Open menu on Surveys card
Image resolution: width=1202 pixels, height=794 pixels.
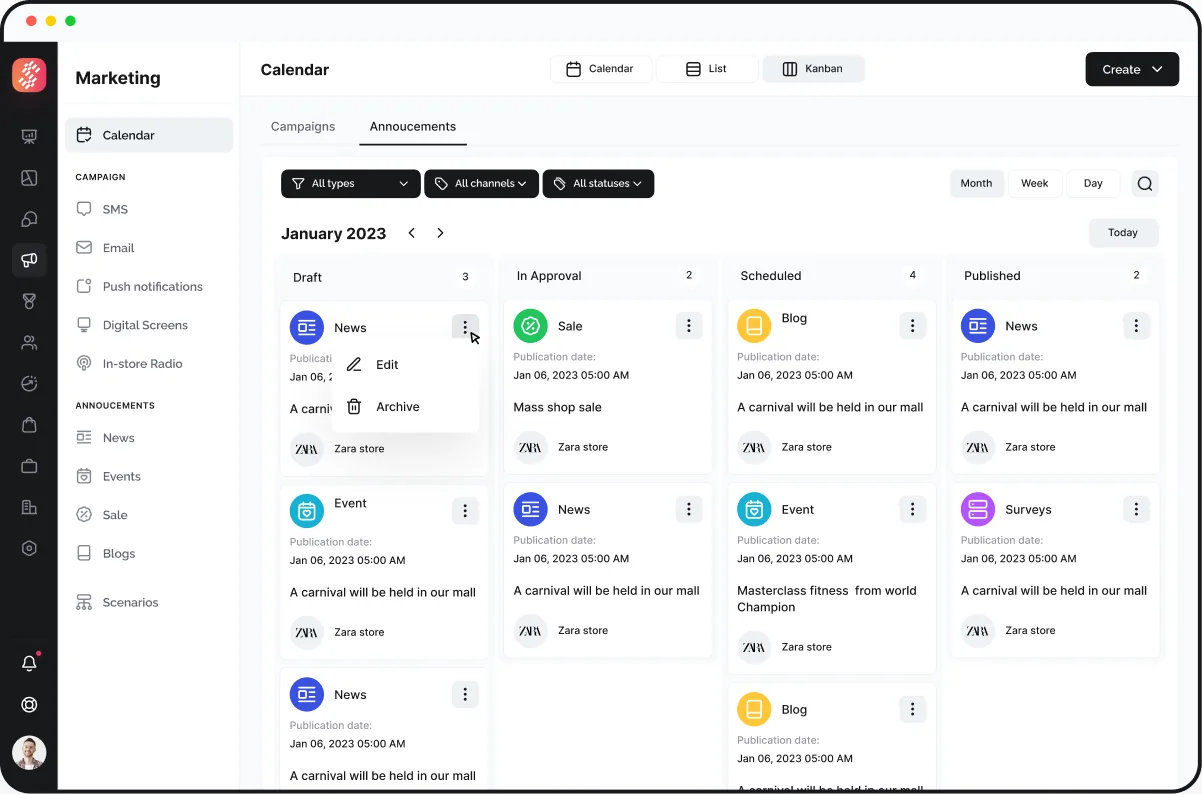(x=1136, y=509)
